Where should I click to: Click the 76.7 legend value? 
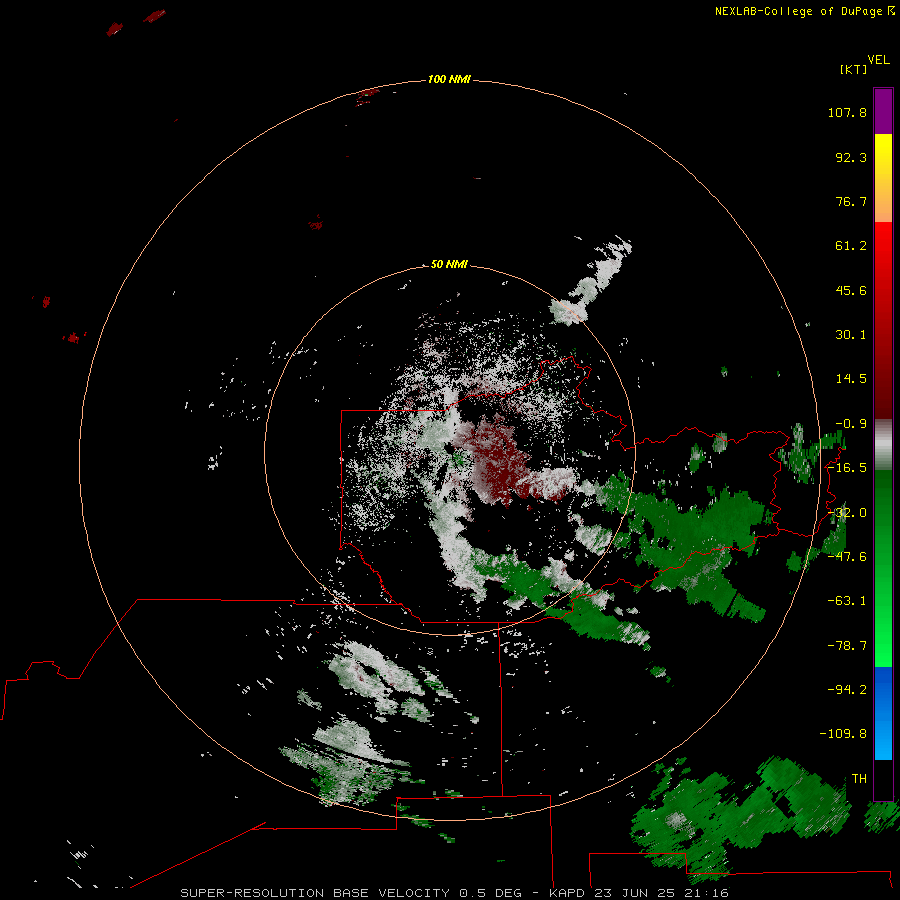pos(851,201)
